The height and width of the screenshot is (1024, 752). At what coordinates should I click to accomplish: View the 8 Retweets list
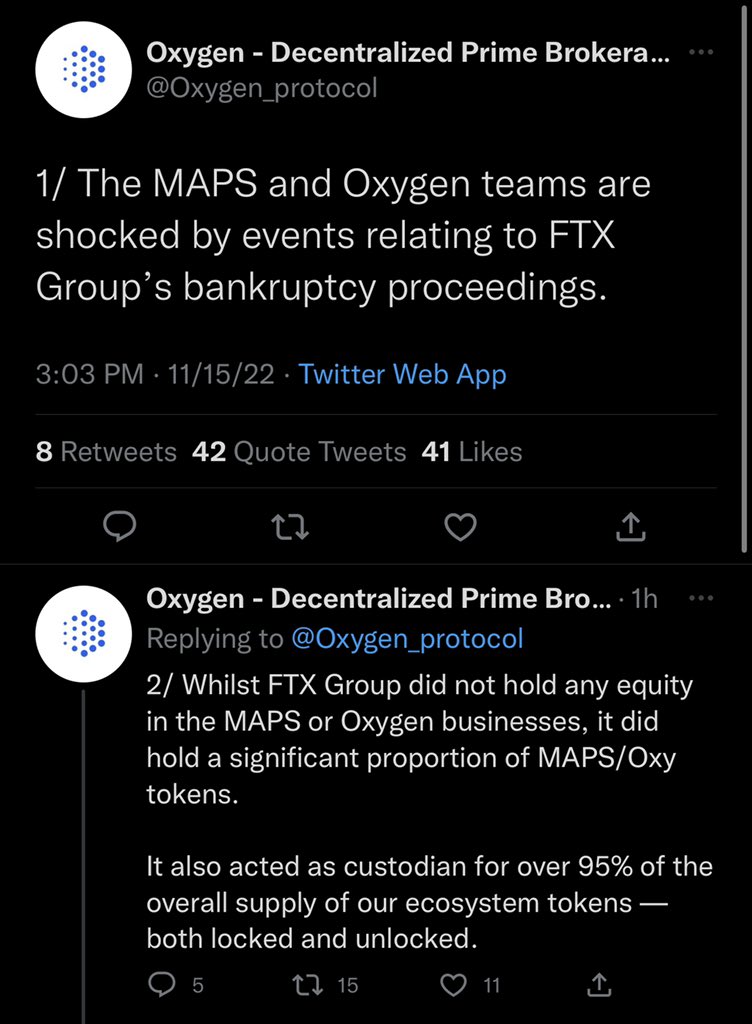pos(105,452)
